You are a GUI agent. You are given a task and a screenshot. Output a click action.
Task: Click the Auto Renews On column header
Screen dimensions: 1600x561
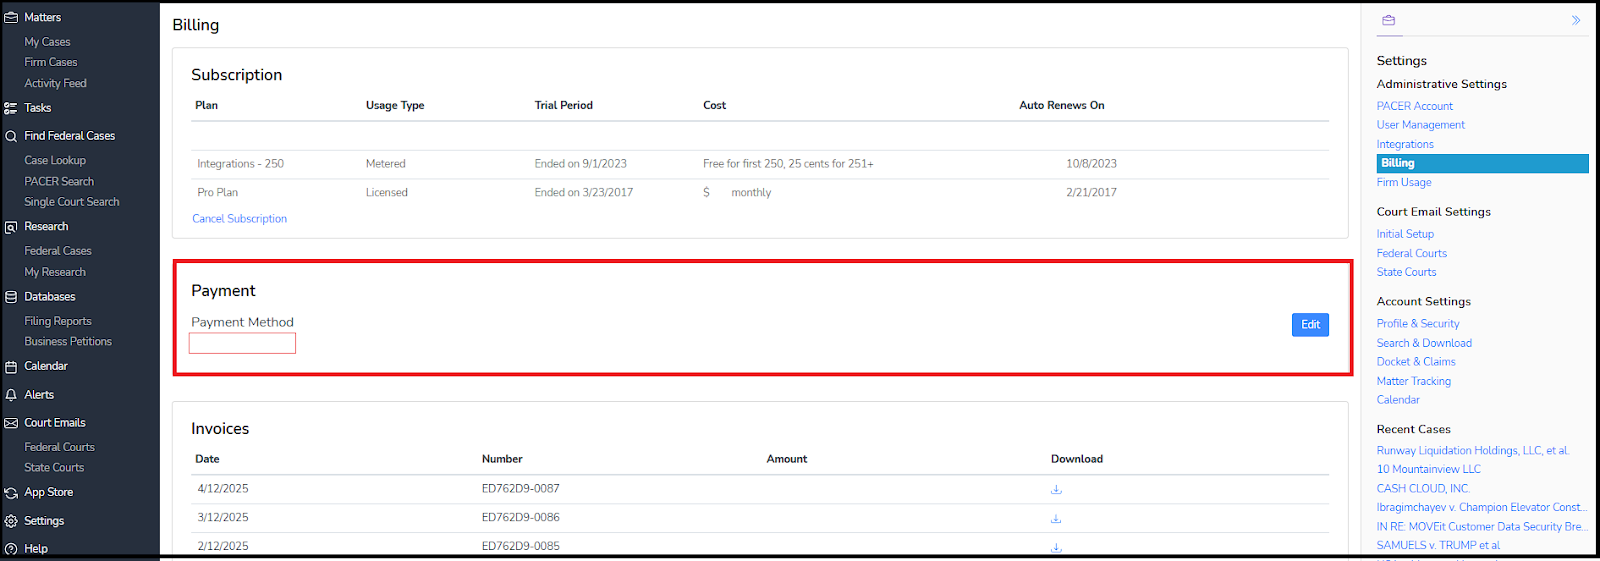click(1062, 105)
